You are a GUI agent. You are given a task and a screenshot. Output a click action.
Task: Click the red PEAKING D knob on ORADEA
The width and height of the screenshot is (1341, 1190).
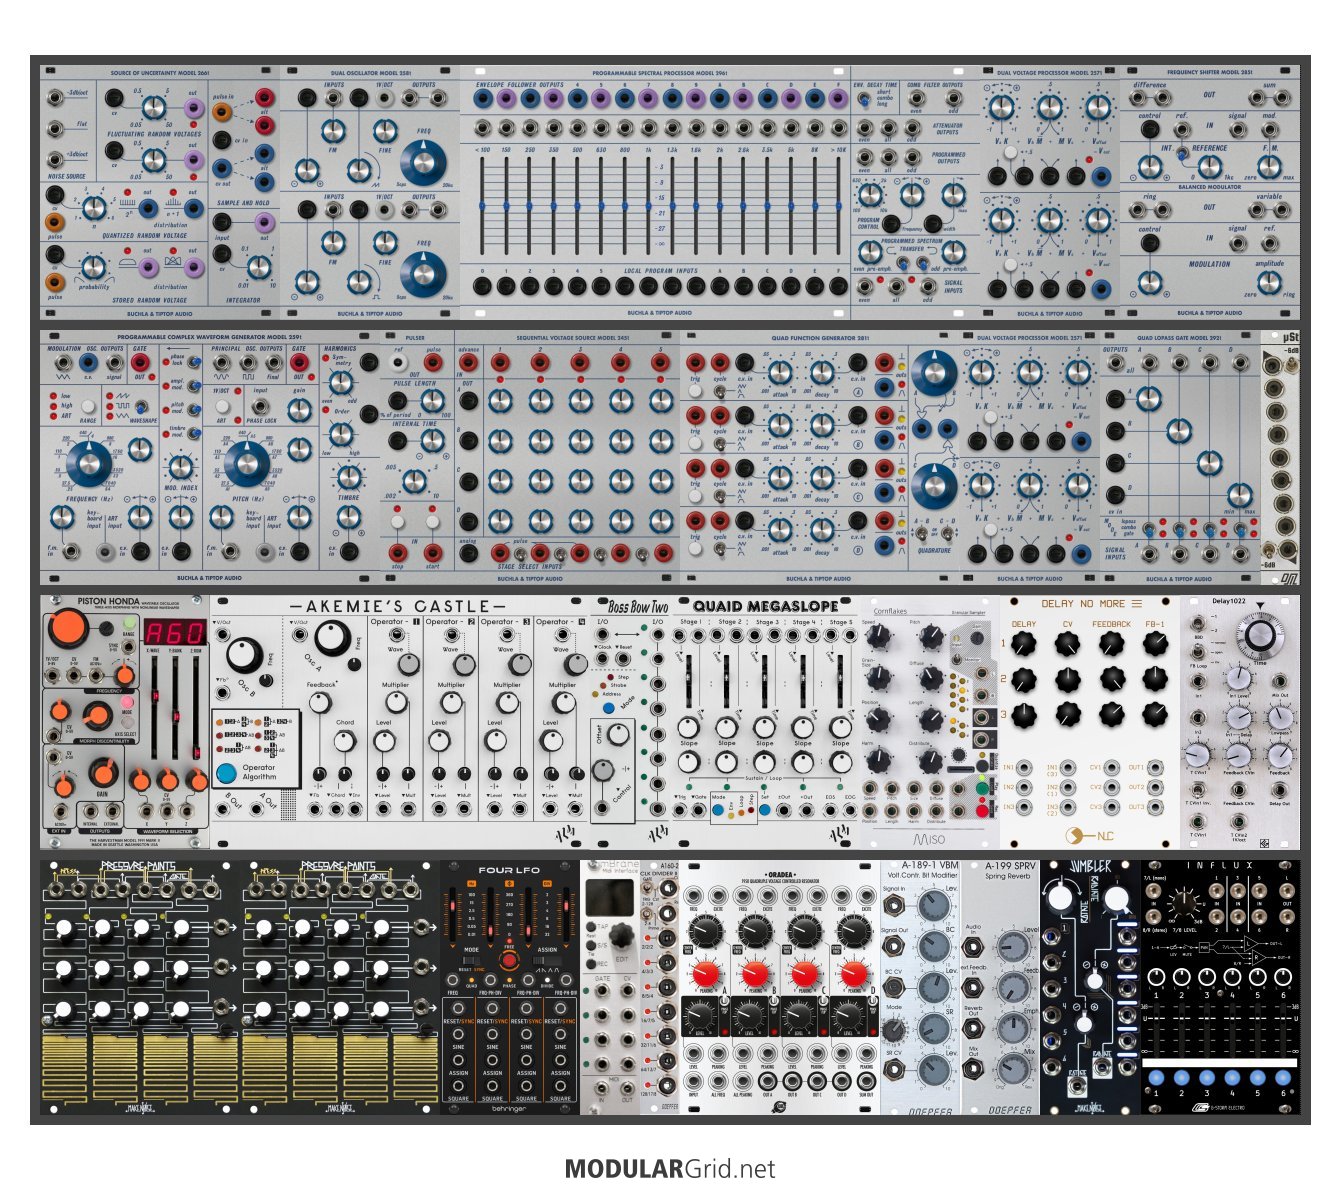[854, 973]
